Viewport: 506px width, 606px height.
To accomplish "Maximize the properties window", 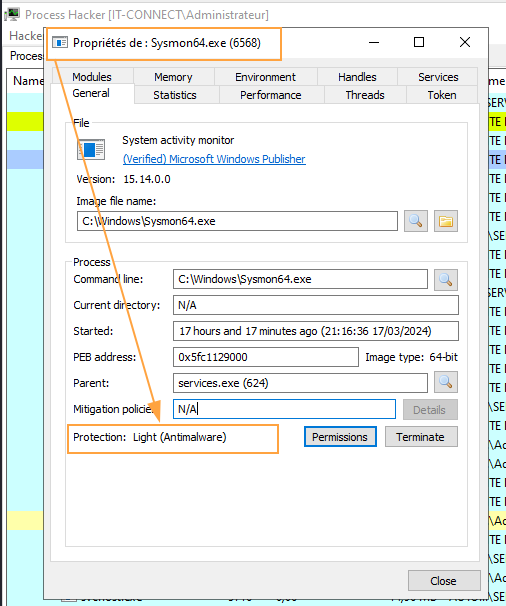I will tap(419, 42).
